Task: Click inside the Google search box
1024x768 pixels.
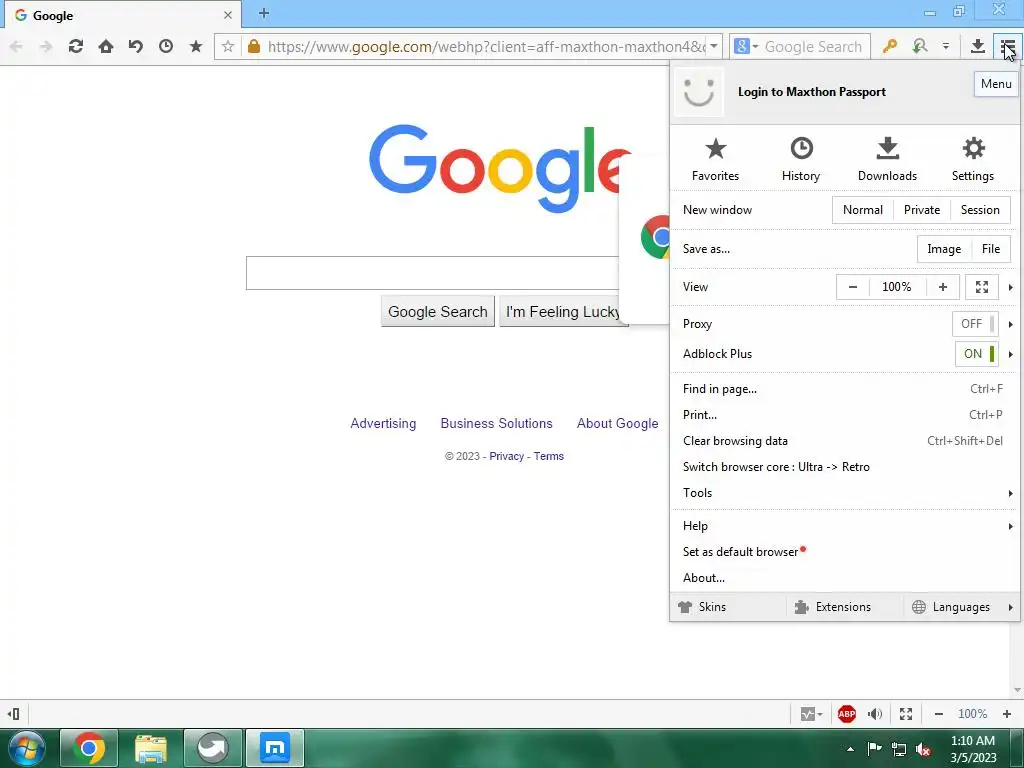Action: click(x=432, y=273)
